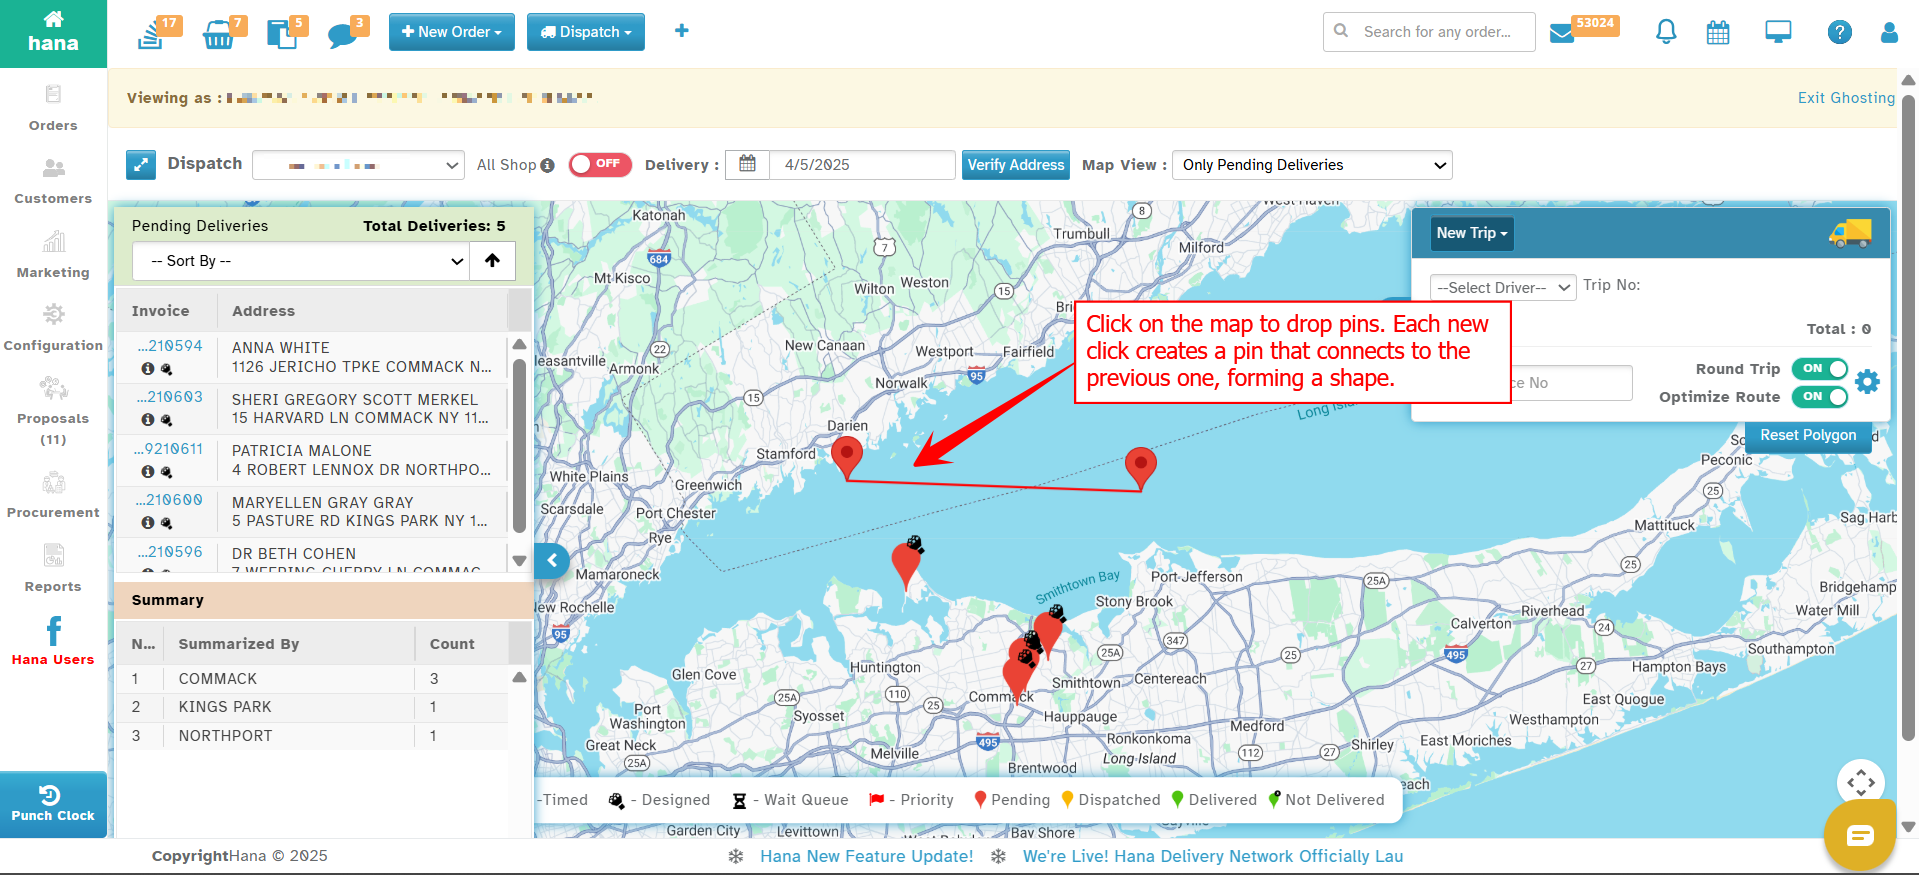Image resolution: width=1919 pixels, height=875 pixels.
Task: Open the Select Driver dropdown
Action: point(1503,288)
